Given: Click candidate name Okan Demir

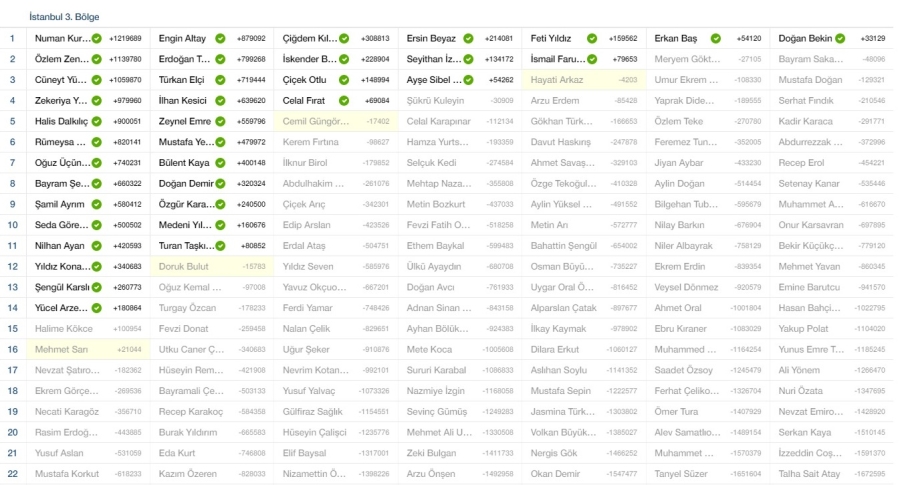Looking at the screenshot, I should click(x=555, y=474).
